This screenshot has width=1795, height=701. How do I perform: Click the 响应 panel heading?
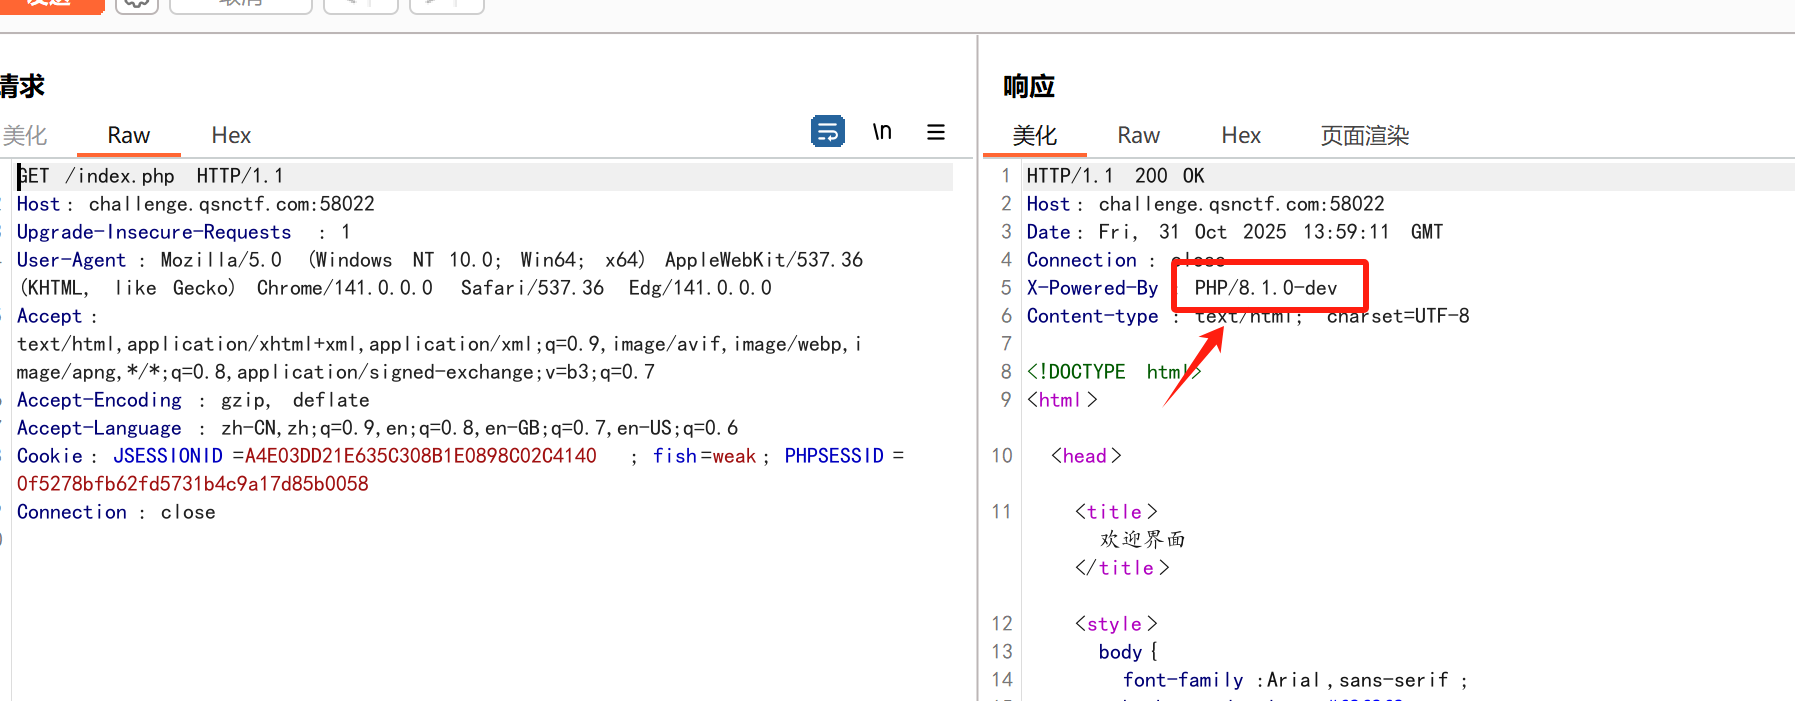point(1029,86)
